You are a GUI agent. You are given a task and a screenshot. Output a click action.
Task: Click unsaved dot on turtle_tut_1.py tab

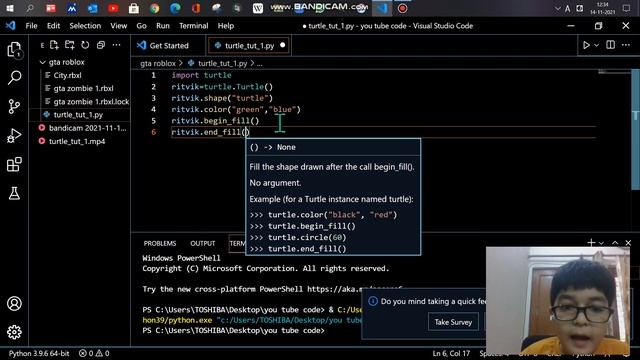click(282, 45)
